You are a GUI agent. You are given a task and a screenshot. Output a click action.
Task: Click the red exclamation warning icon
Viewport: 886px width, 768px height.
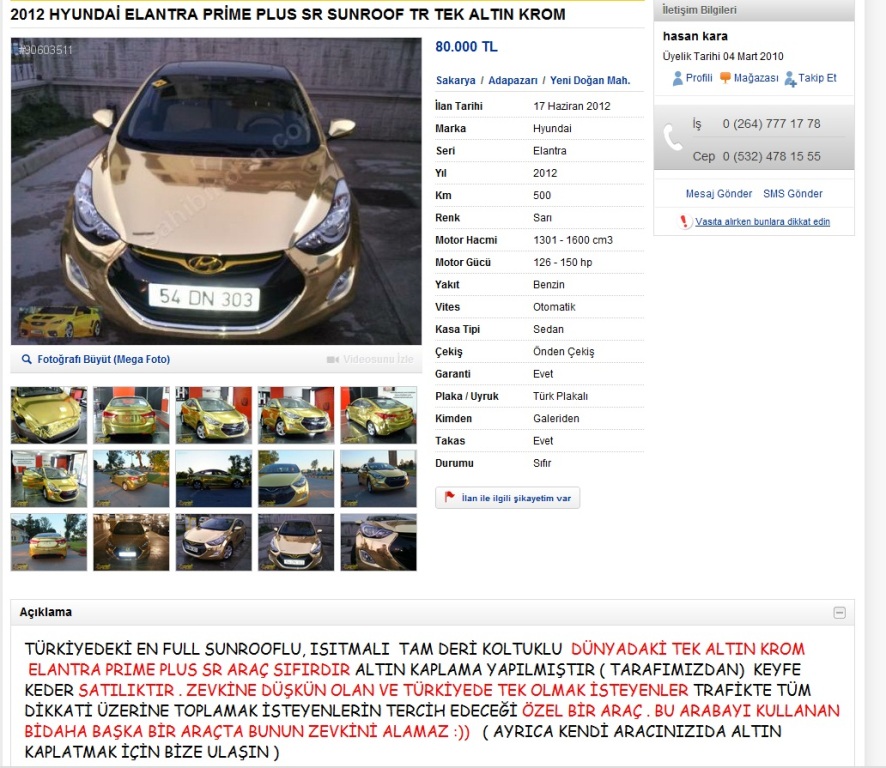click(x=684, y=221)
